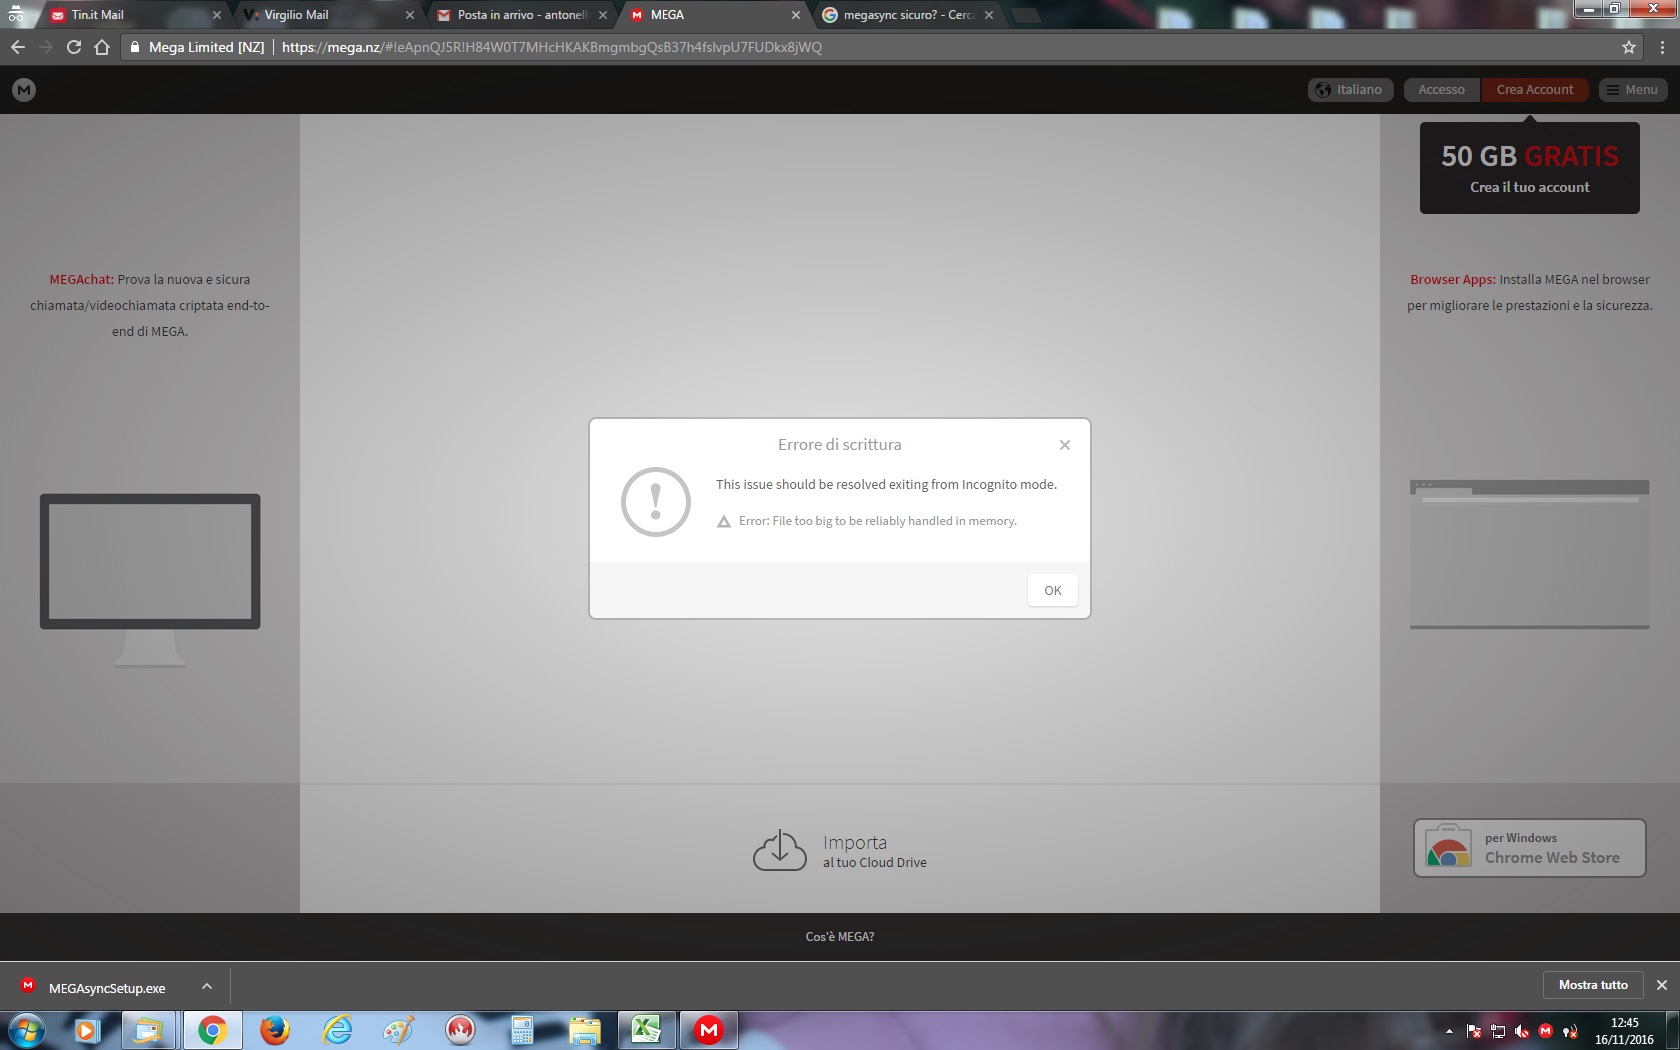Close the Errore di scrittura dialog
Screen dimensions: 1680x1050
pos(1065,445)
